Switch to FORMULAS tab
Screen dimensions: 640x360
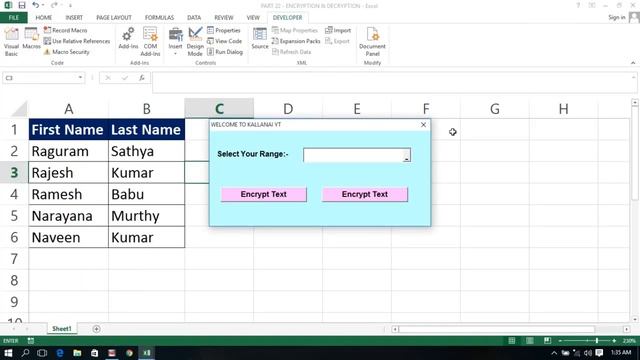(x=159, y=18)
